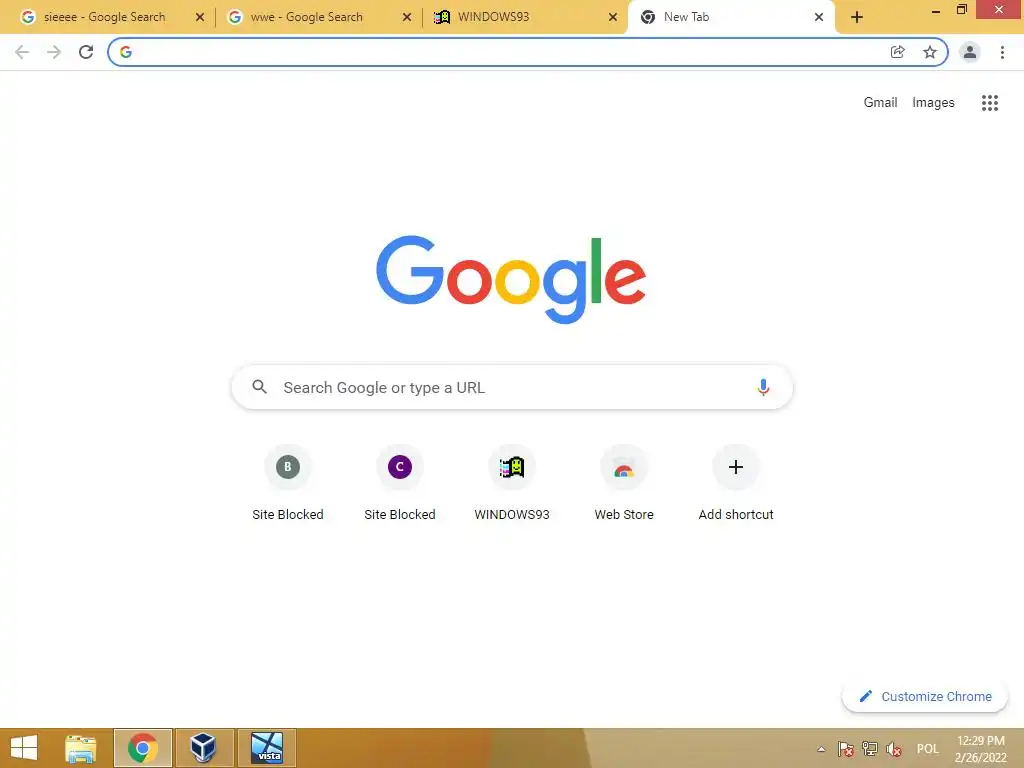Open the Google apps grid

(990, 103)
